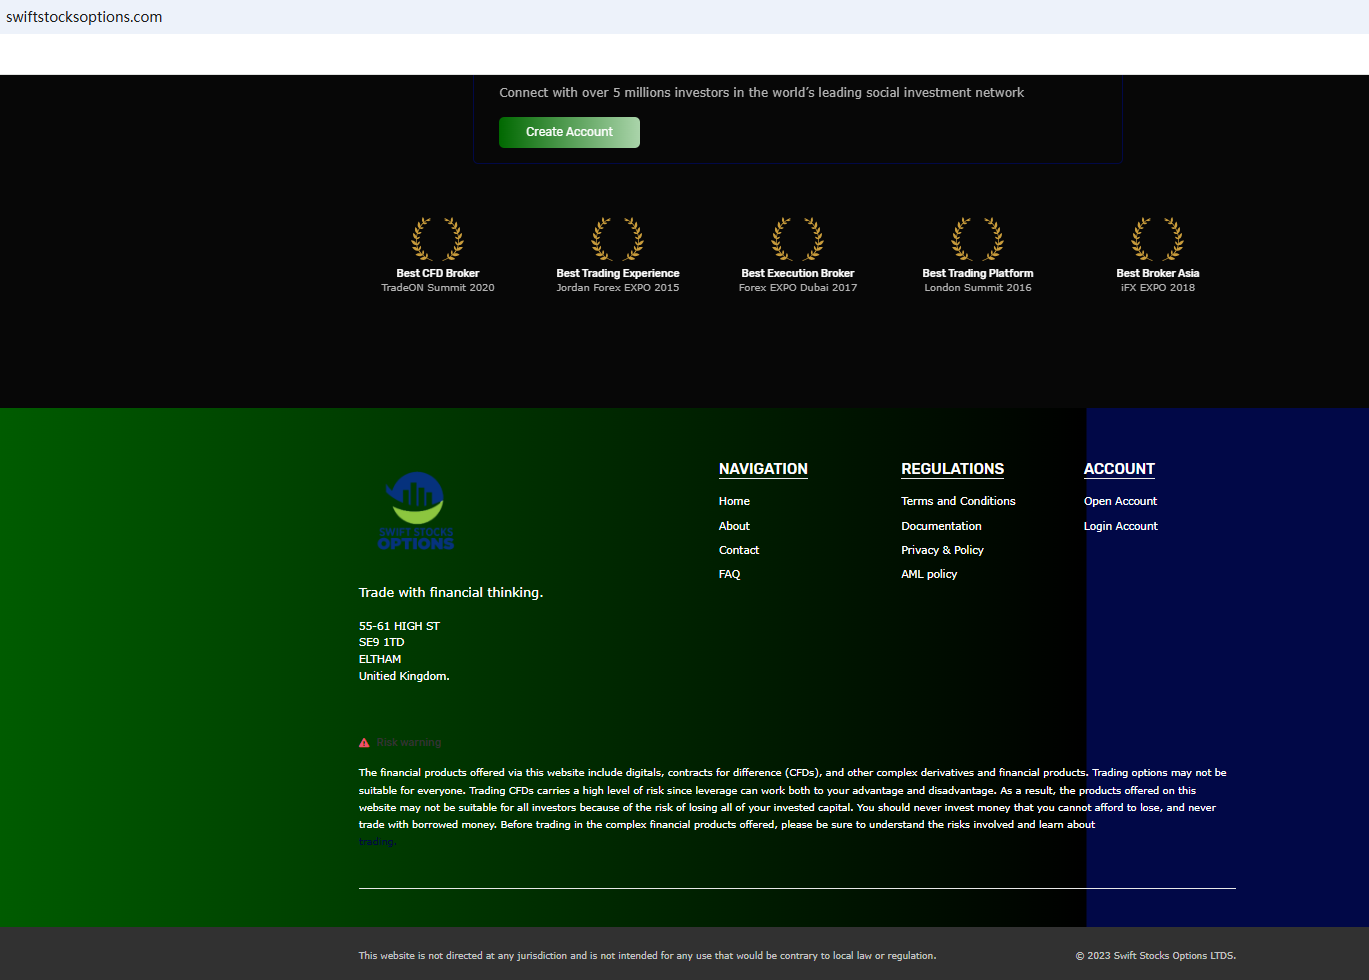This screenshot has height=980, width=1369.
Task: Click the Swift Stocks Options footer logo
Action: click(416, 511)
